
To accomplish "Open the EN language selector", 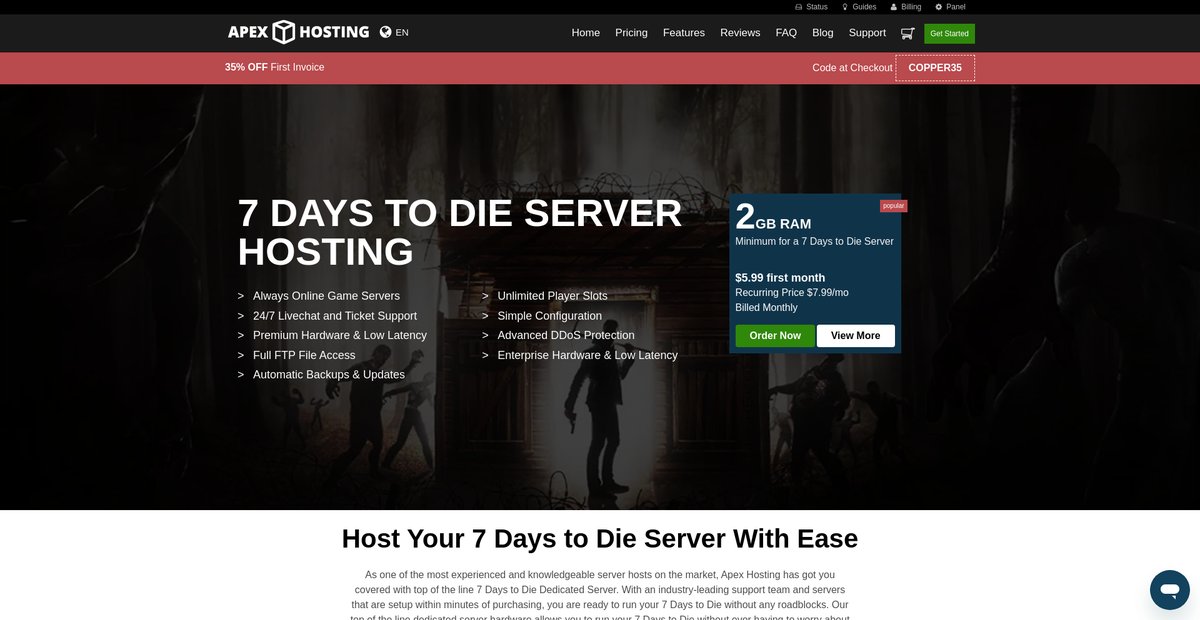I will (x=402, y=32).
